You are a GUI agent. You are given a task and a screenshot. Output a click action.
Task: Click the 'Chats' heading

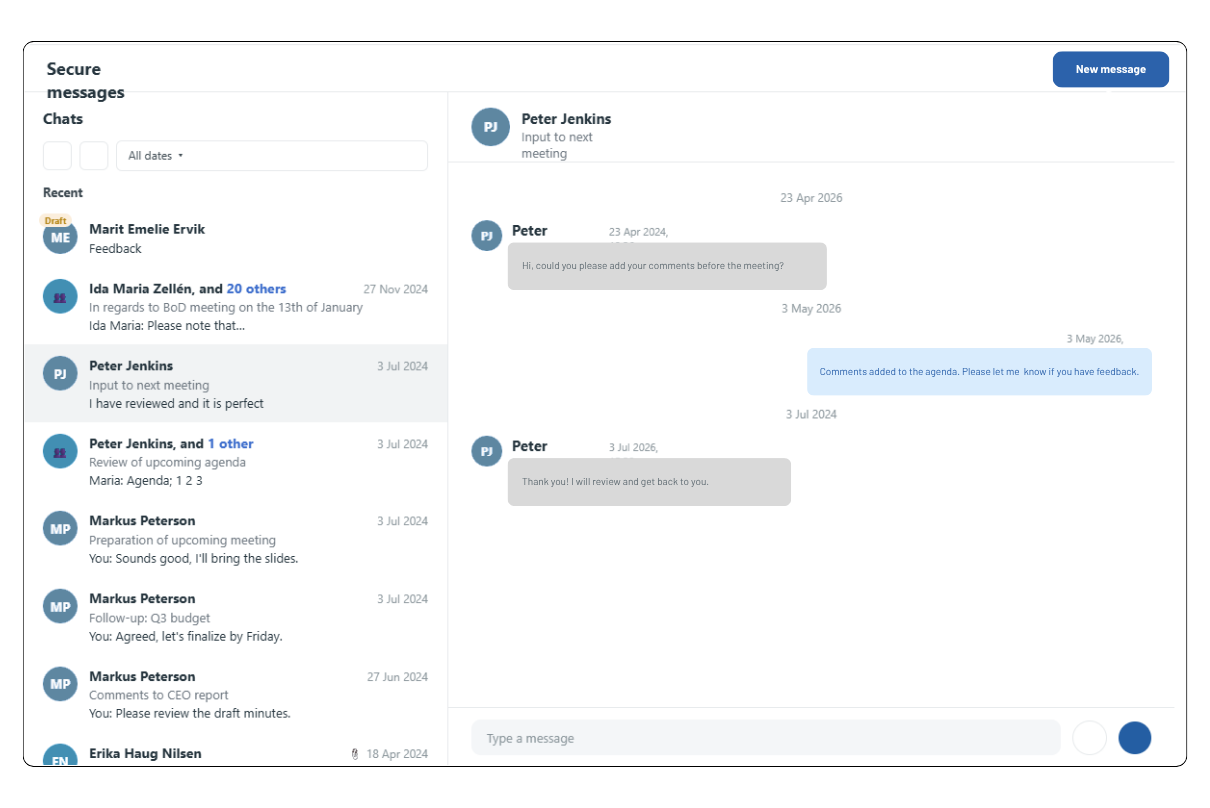click(x=63, y=119)
